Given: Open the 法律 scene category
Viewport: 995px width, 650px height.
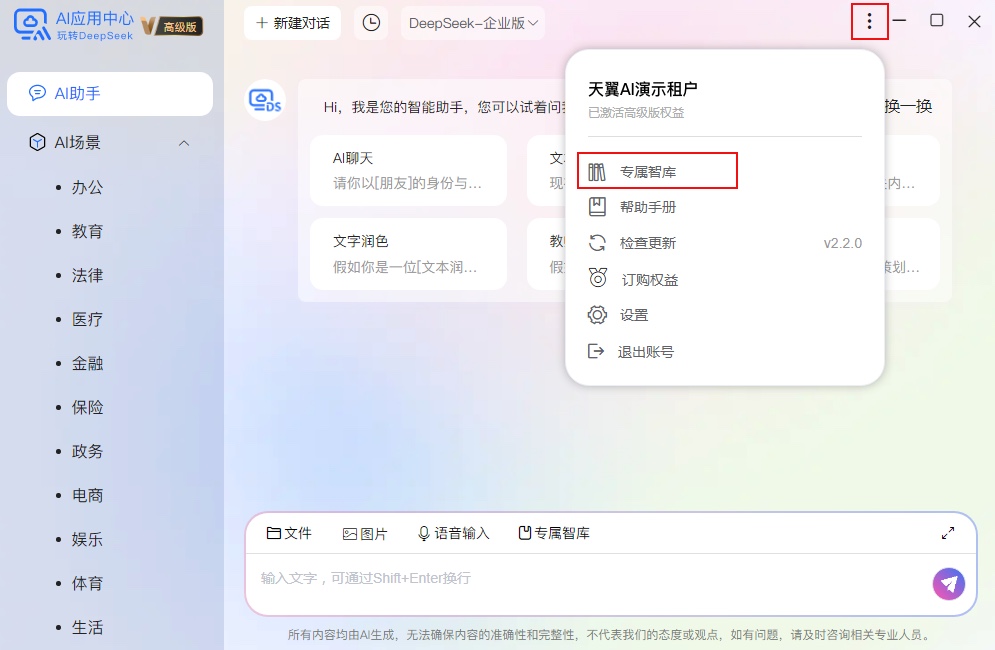Looking at the screenshot, I should [88, 275].
